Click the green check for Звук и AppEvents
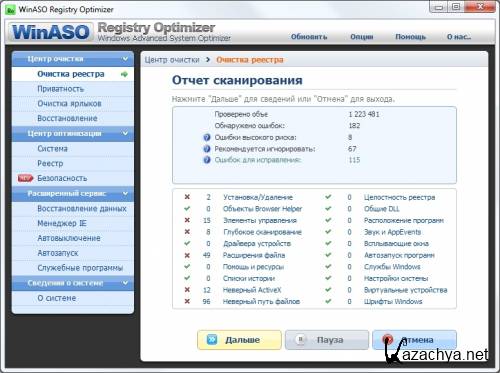This screenshot has width=500, height=373. point(328,232)
